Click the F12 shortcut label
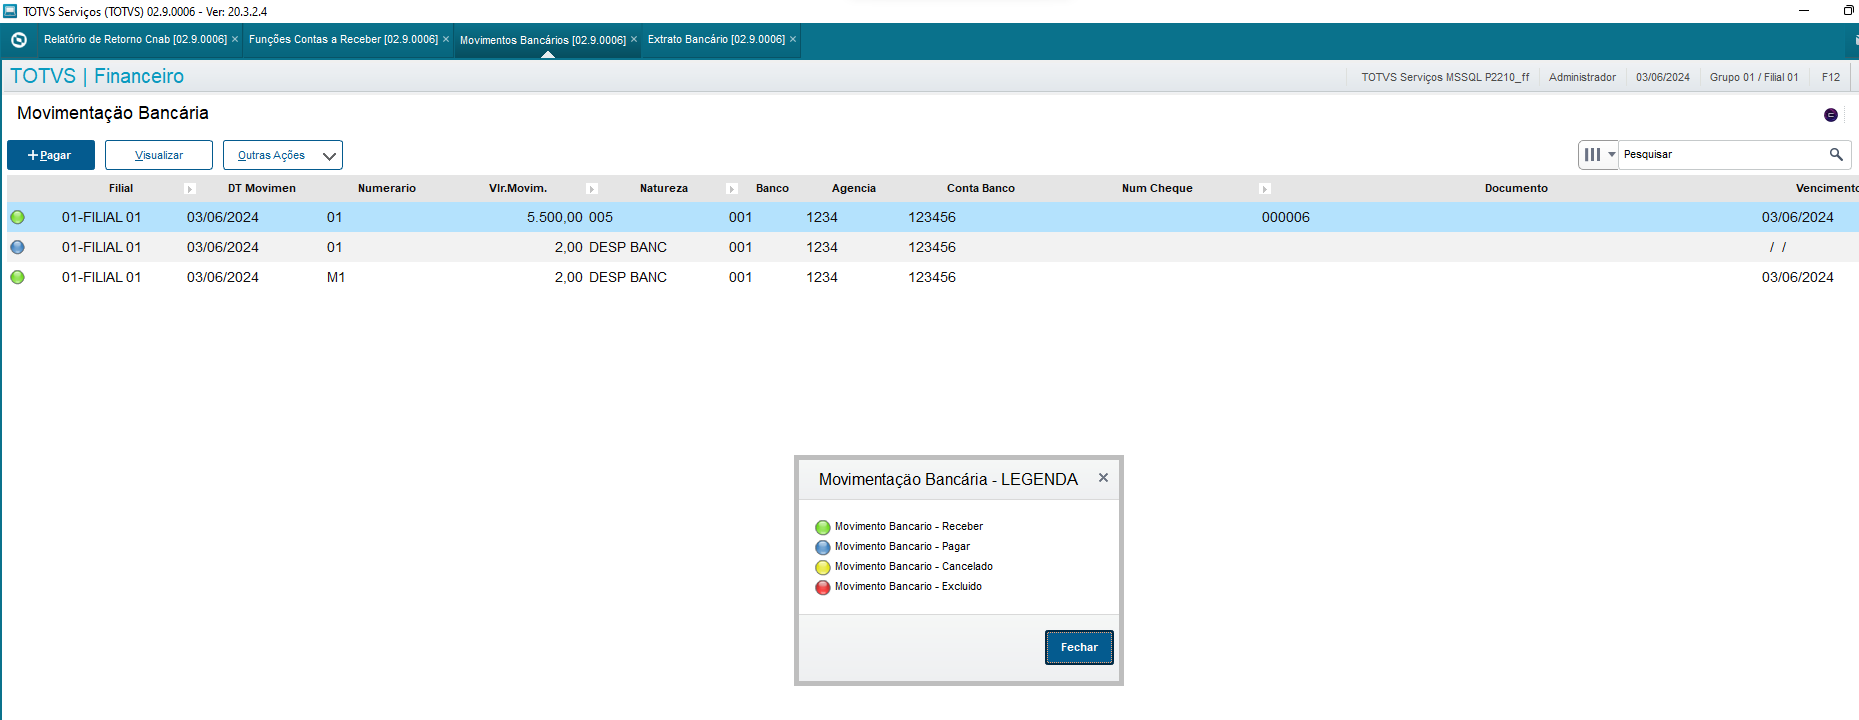The width and height of the screenshot is (1859, 720). pyautogui.click(x=1831, y=77)
